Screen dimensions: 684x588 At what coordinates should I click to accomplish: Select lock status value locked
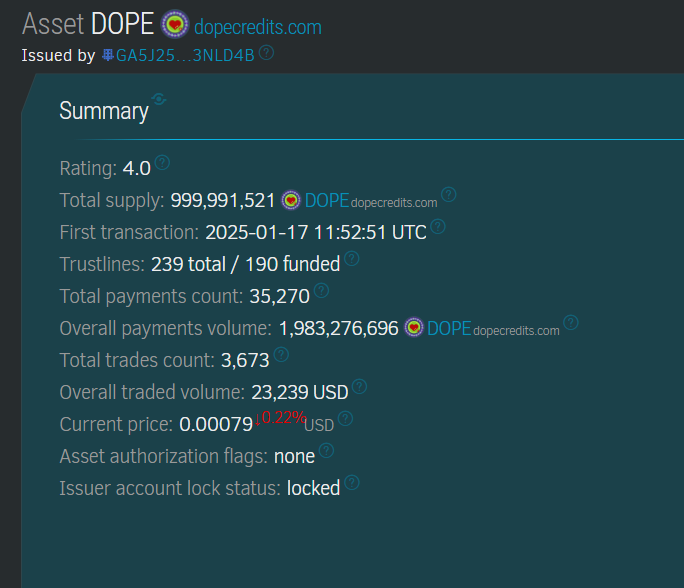[313, 488]
